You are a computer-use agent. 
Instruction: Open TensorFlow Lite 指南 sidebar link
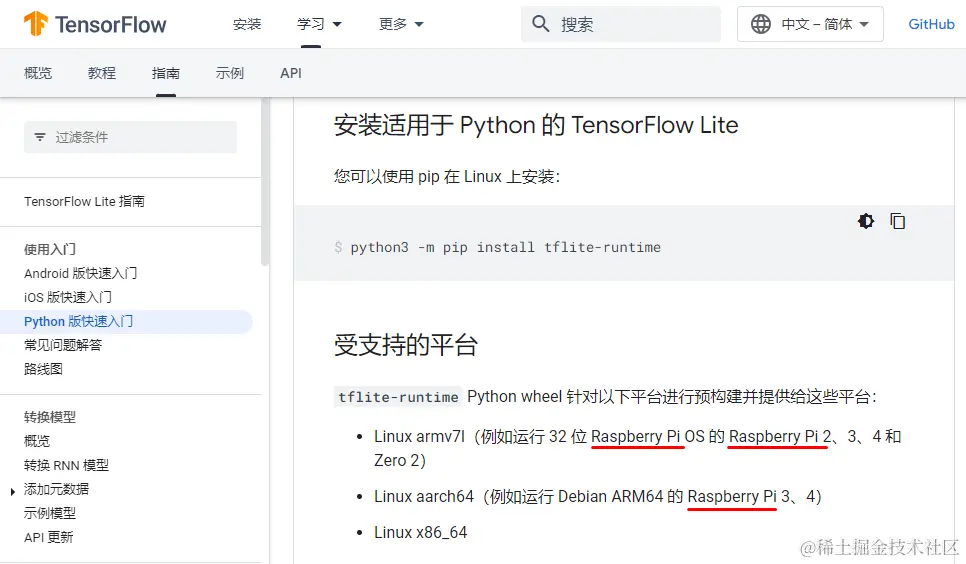tap(84, 201)
